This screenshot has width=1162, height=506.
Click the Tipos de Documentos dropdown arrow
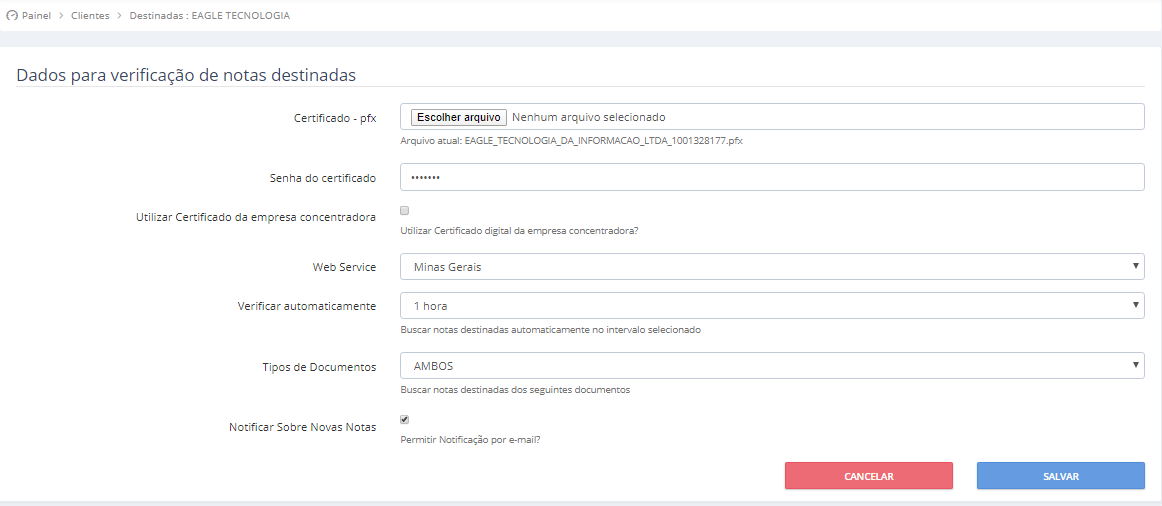1135,365
